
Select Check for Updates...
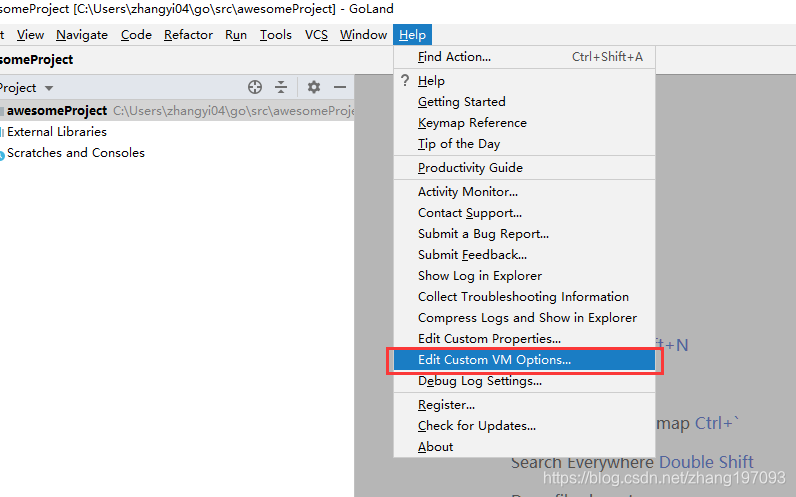coord(524,426)
